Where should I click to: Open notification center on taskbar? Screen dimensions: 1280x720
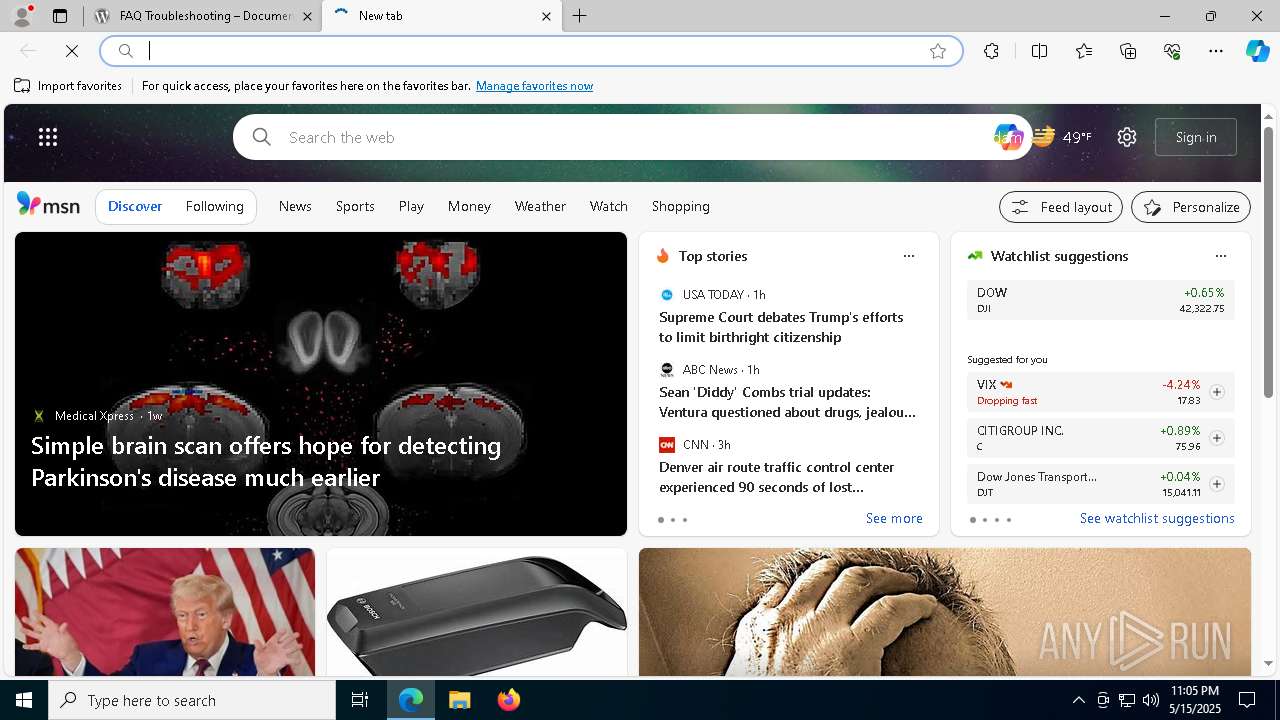[1247, 700]
